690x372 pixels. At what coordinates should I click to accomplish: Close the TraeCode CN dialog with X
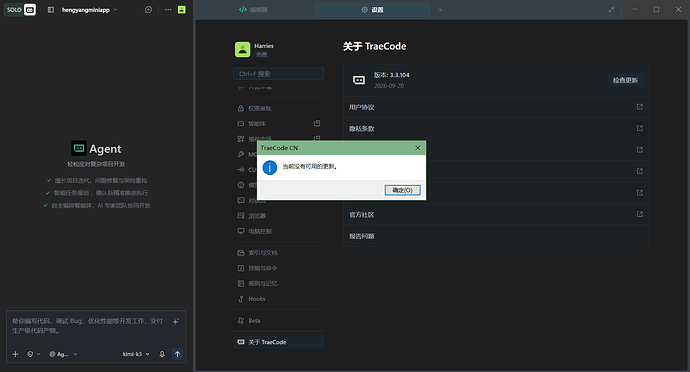point(418,148)
